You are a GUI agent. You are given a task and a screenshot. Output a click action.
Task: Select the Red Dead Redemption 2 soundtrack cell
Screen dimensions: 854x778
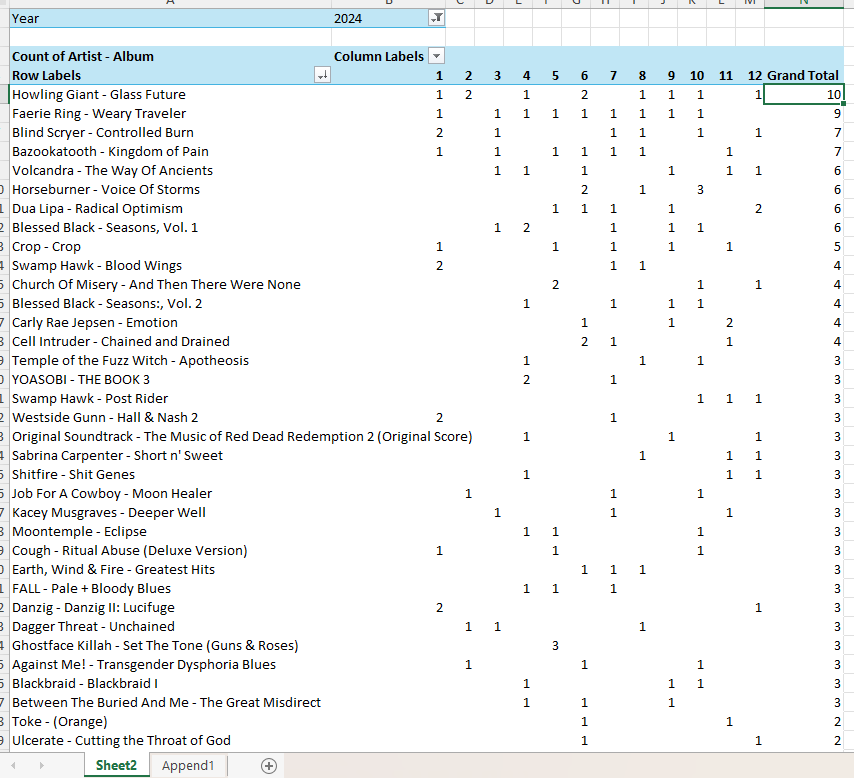pos(170,436)
